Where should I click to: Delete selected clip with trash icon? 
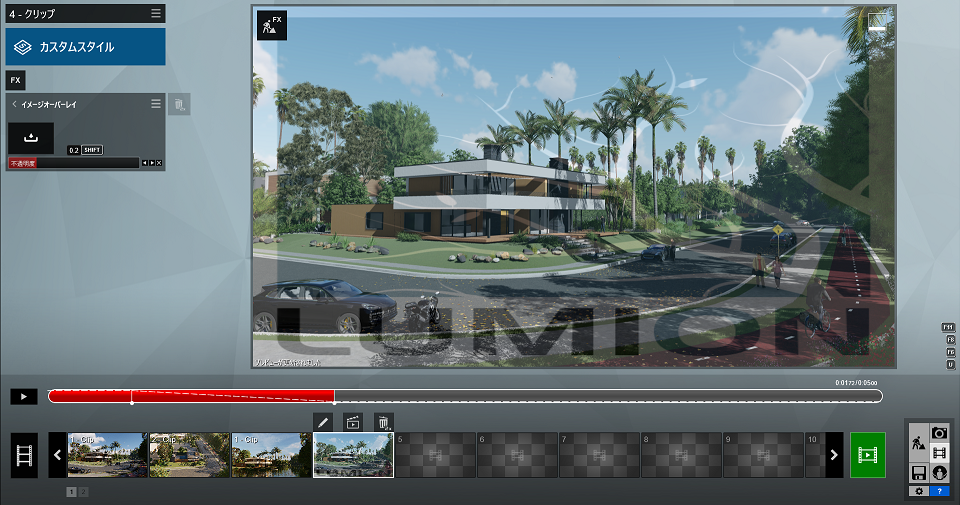[x=383, y=422]
